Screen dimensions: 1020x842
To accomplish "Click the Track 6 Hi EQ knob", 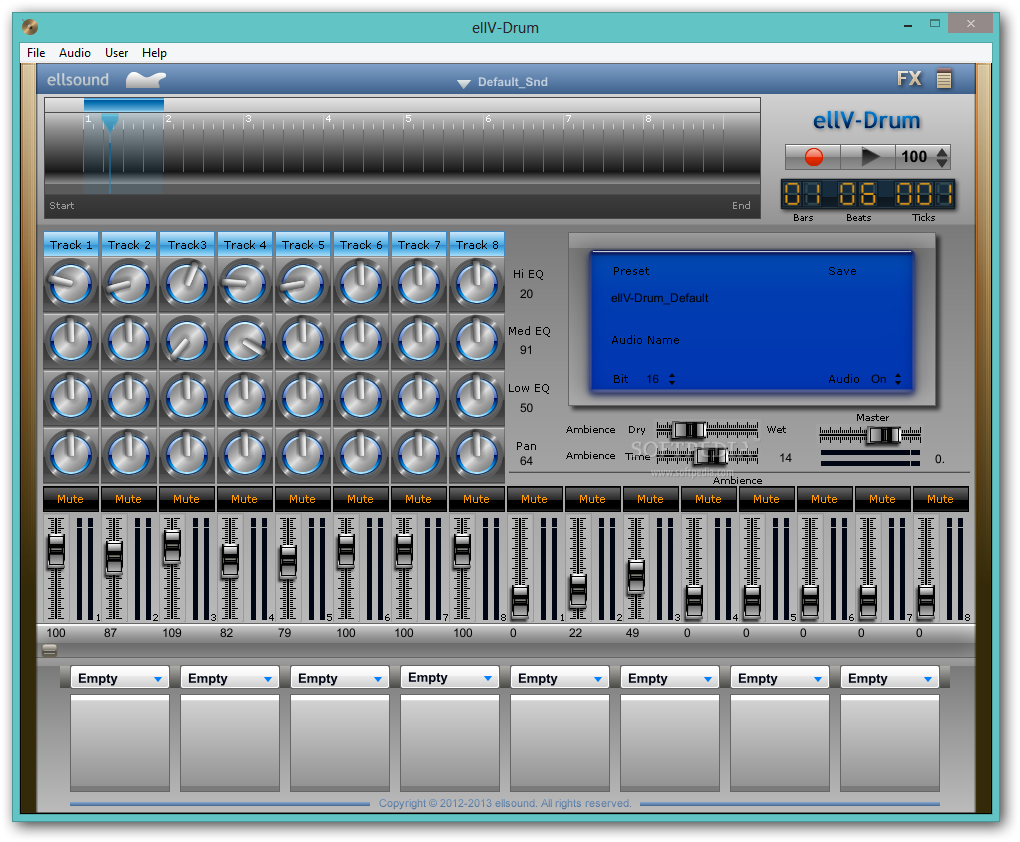I will [361, 284].
